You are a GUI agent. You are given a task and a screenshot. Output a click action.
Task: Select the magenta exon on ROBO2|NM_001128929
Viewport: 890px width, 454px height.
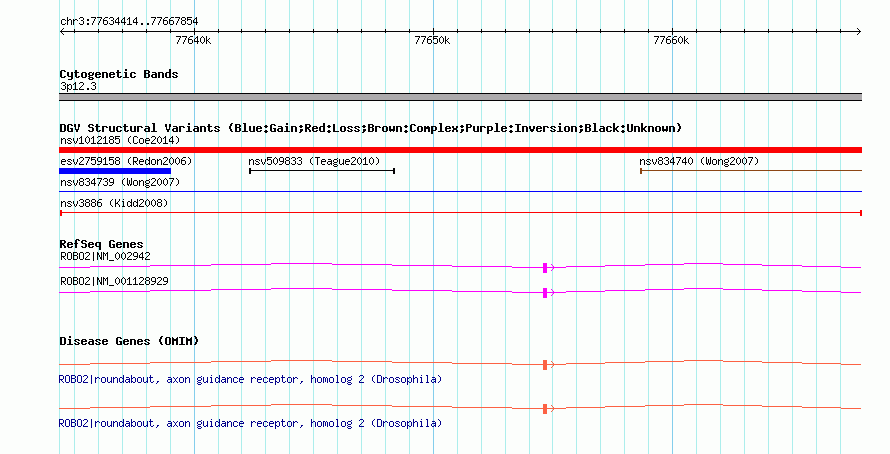pos(545,293)
